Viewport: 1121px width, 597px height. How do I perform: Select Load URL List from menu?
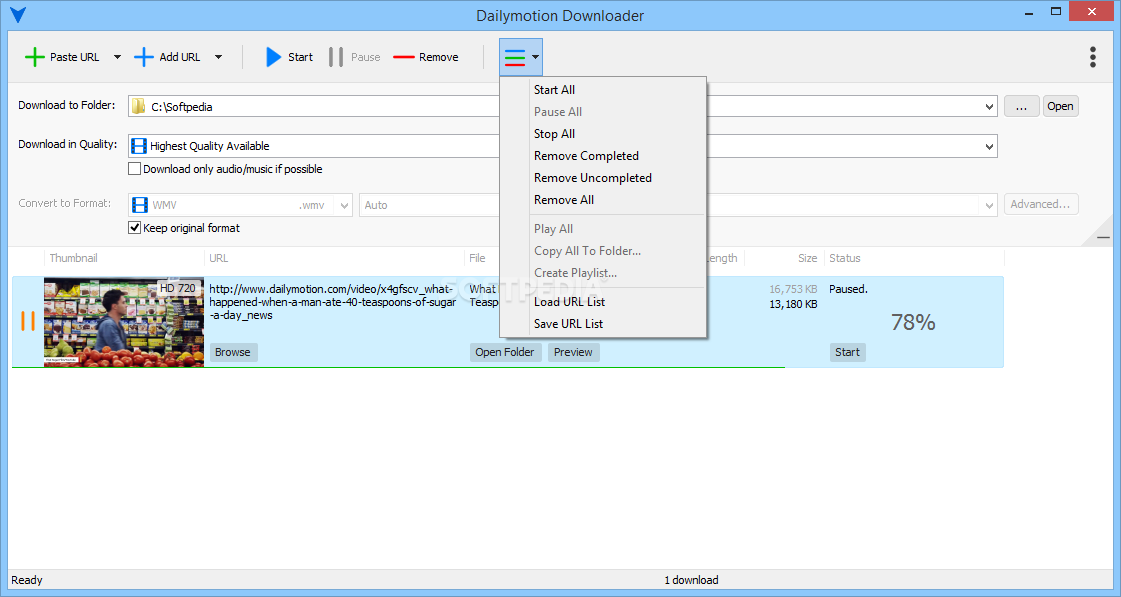pyautogui.click(x=603, y=302)
